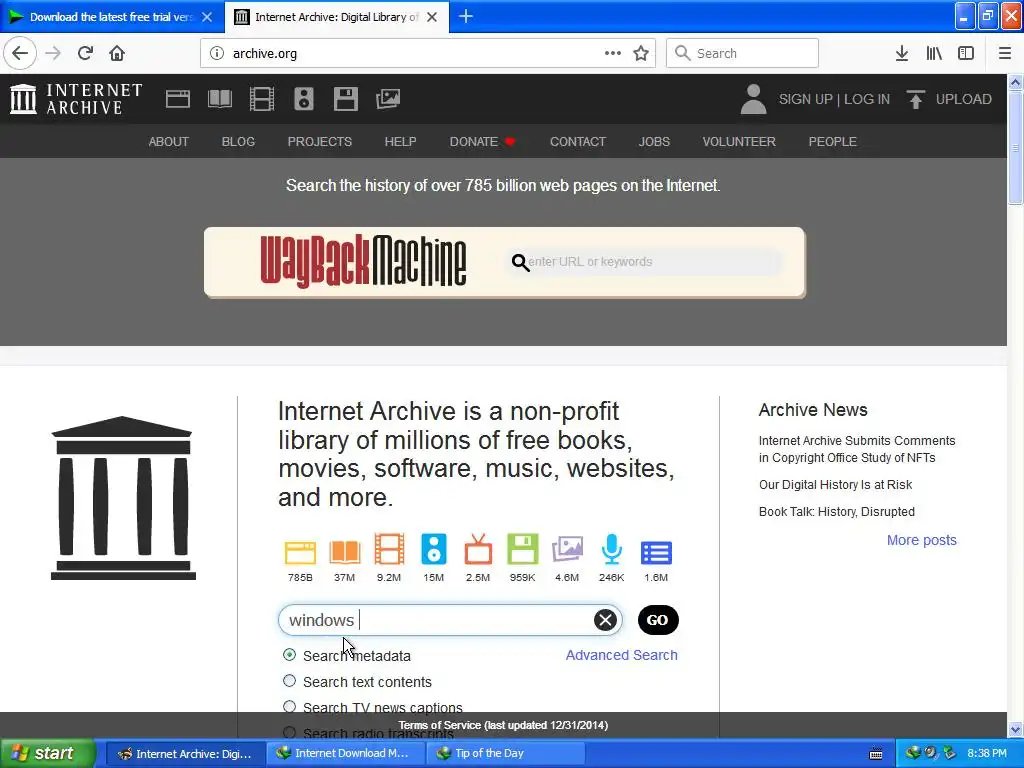Select the Search metadata radio button
This screenshot has width=1024, height=768.
coord(289,655)
